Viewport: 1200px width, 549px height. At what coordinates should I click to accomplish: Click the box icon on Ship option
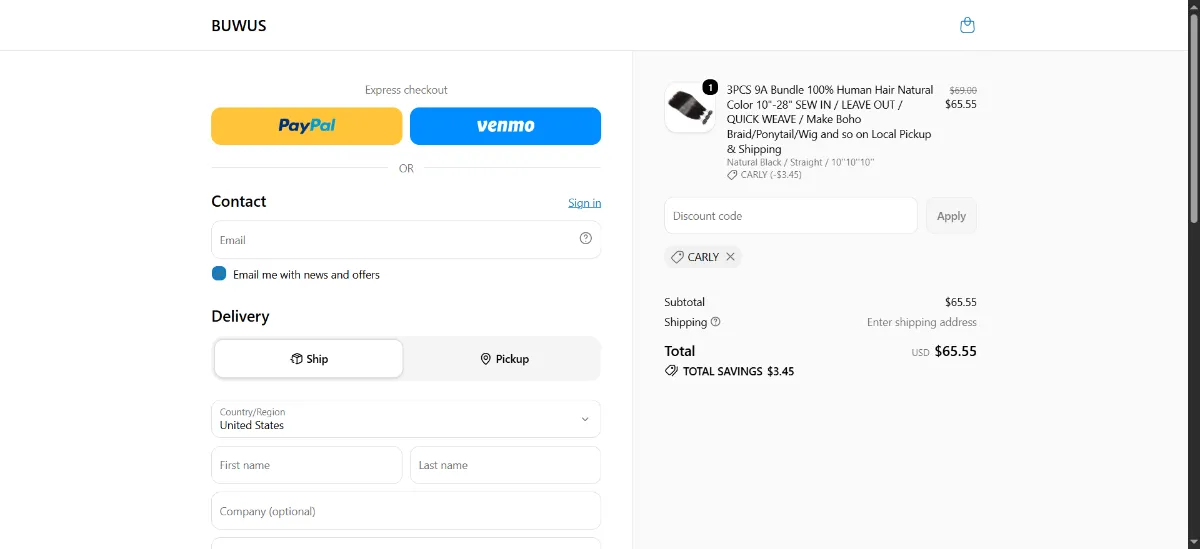(x=297, y=359)
